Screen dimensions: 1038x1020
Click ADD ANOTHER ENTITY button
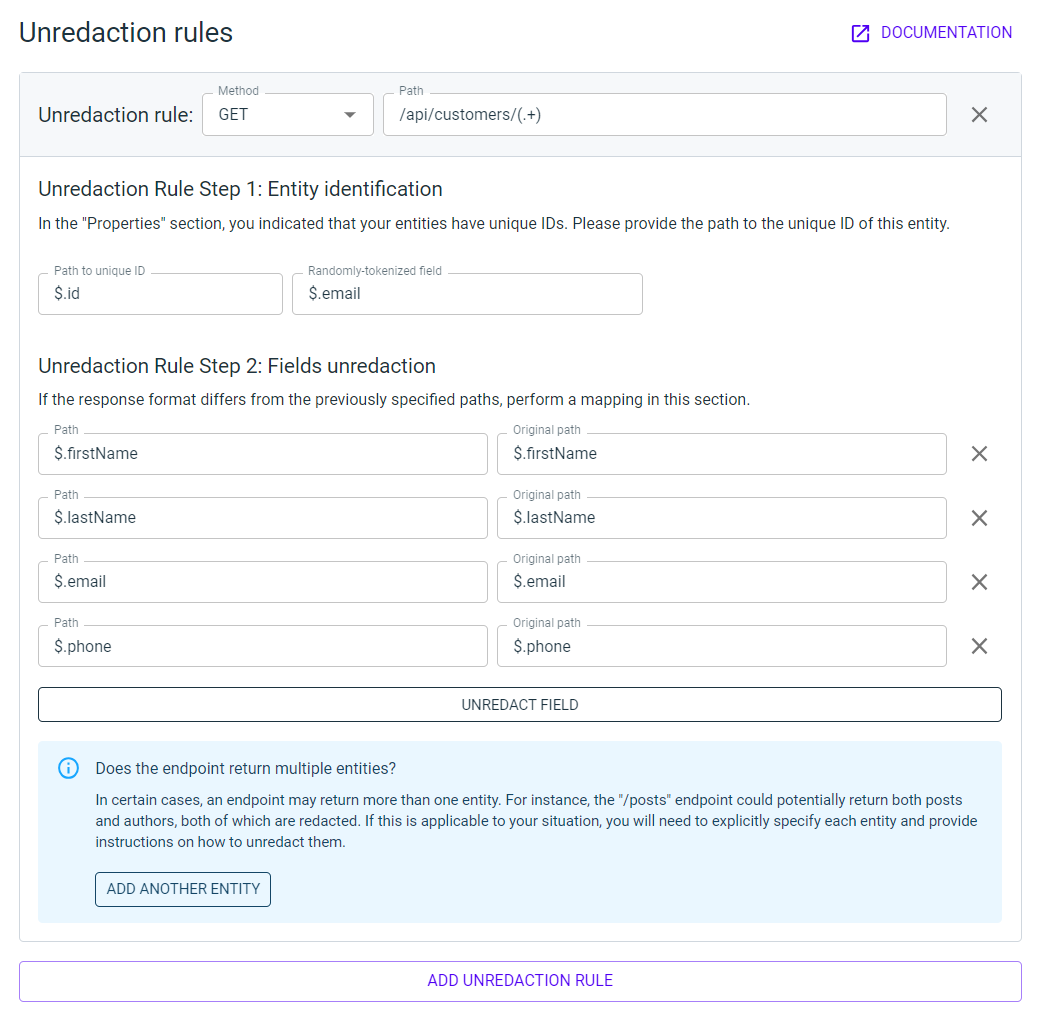(183, 889)
